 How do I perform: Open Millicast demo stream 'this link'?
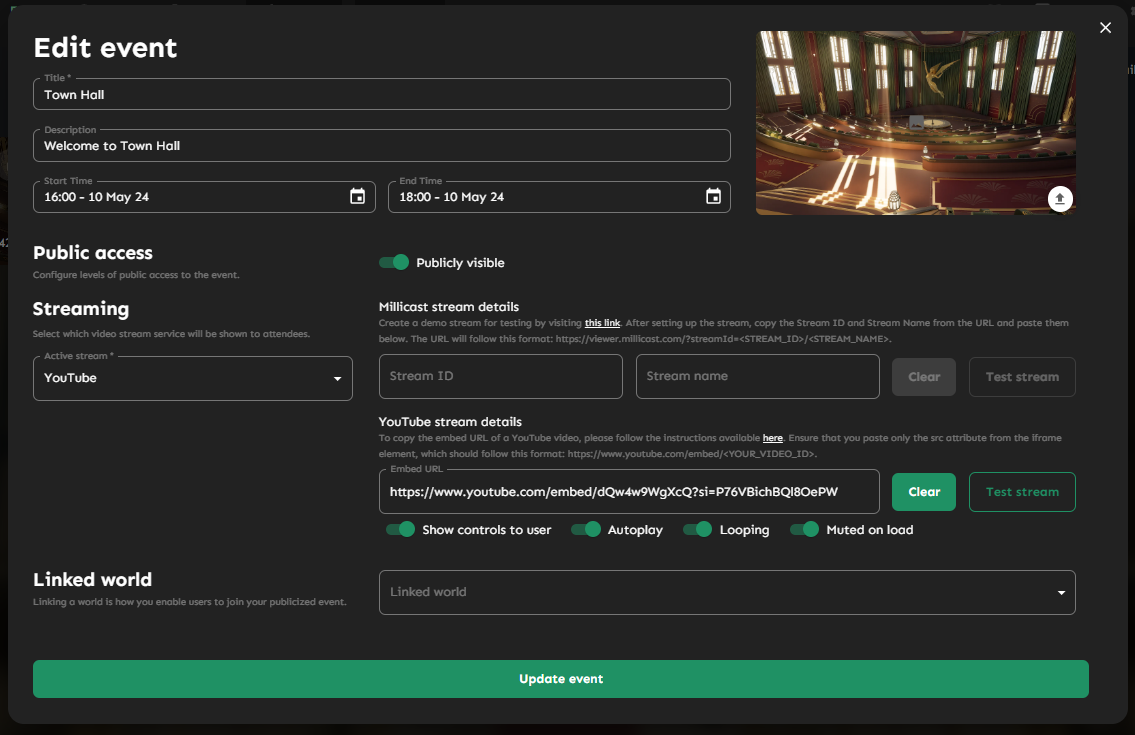(602, 323)
